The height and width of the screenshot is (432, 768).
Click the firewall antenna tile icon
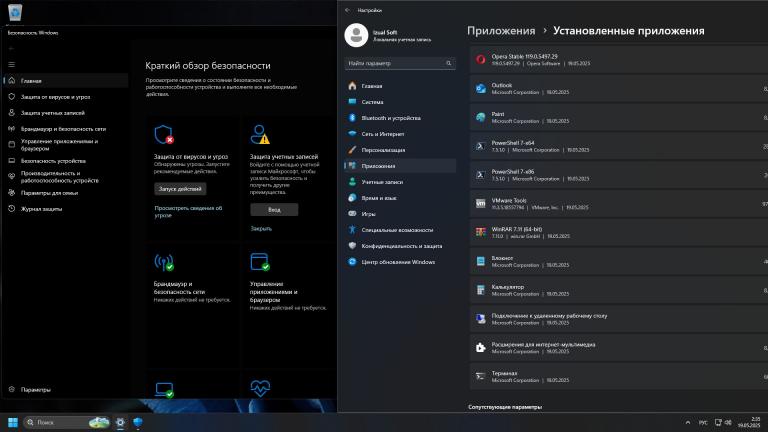point(164,263)
